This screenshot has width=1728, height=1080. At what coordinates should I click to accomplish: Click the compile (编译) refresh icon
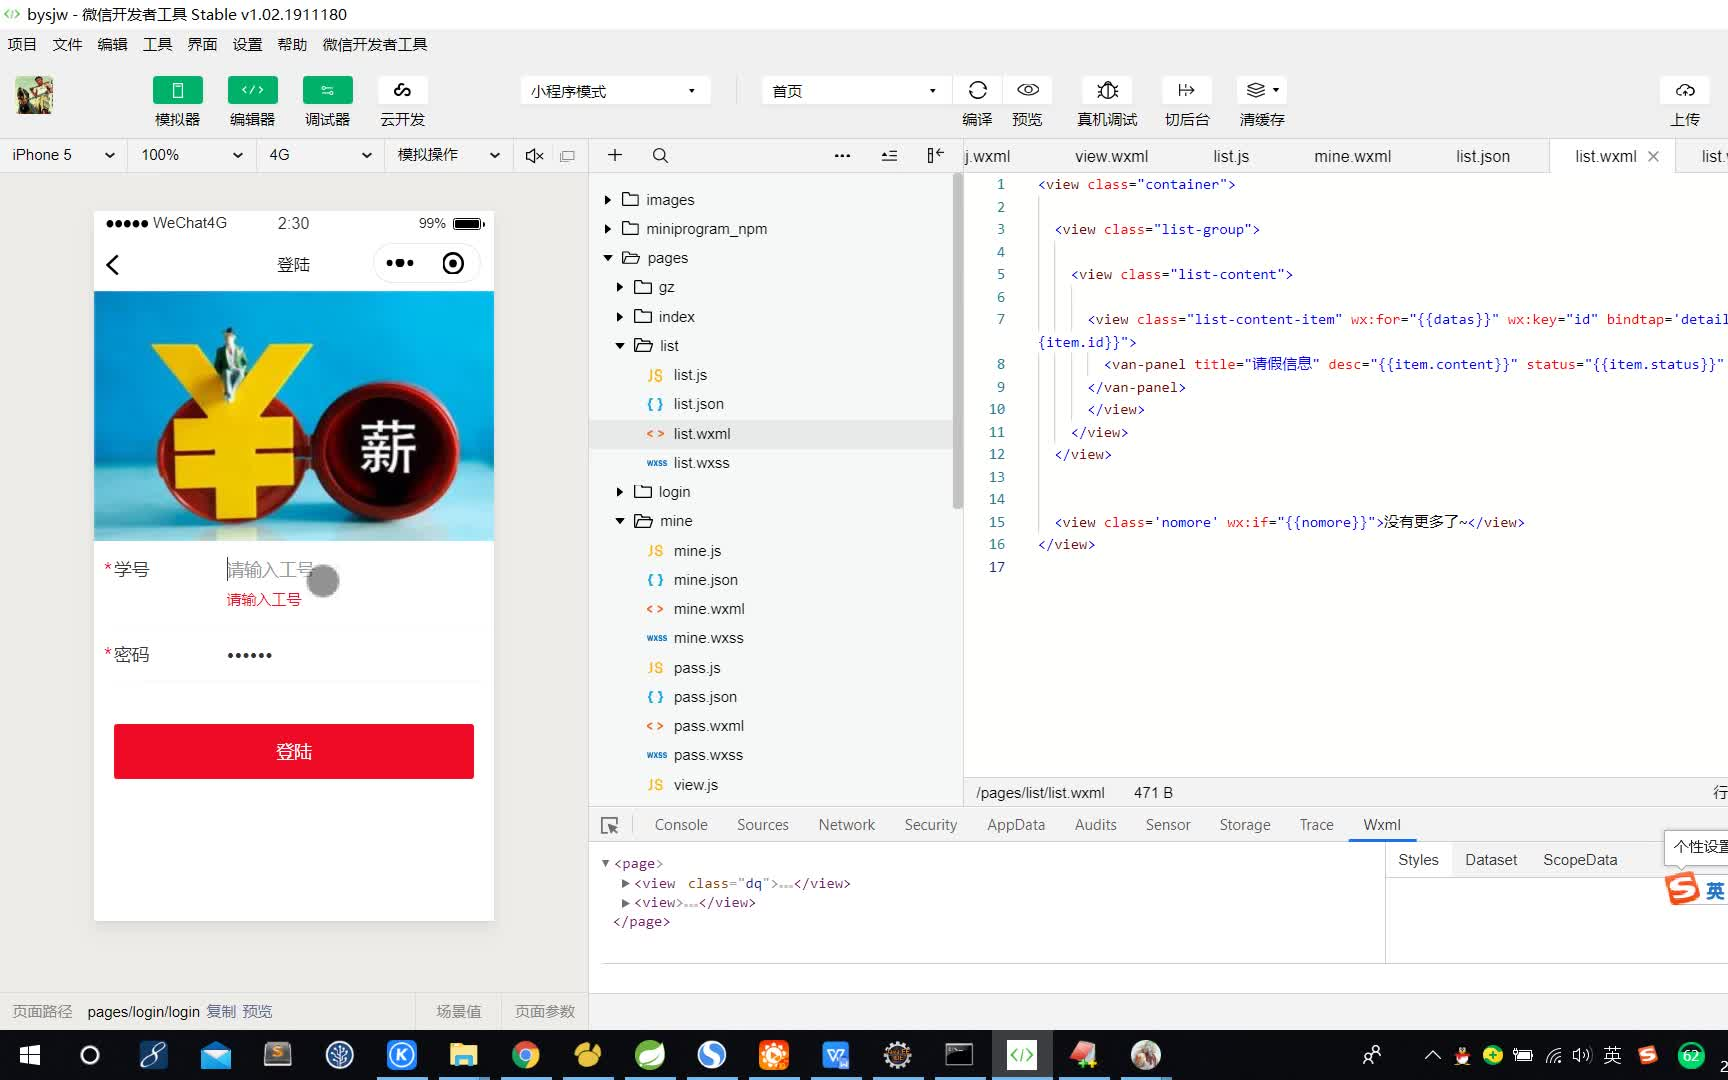(x=977, y=90)
